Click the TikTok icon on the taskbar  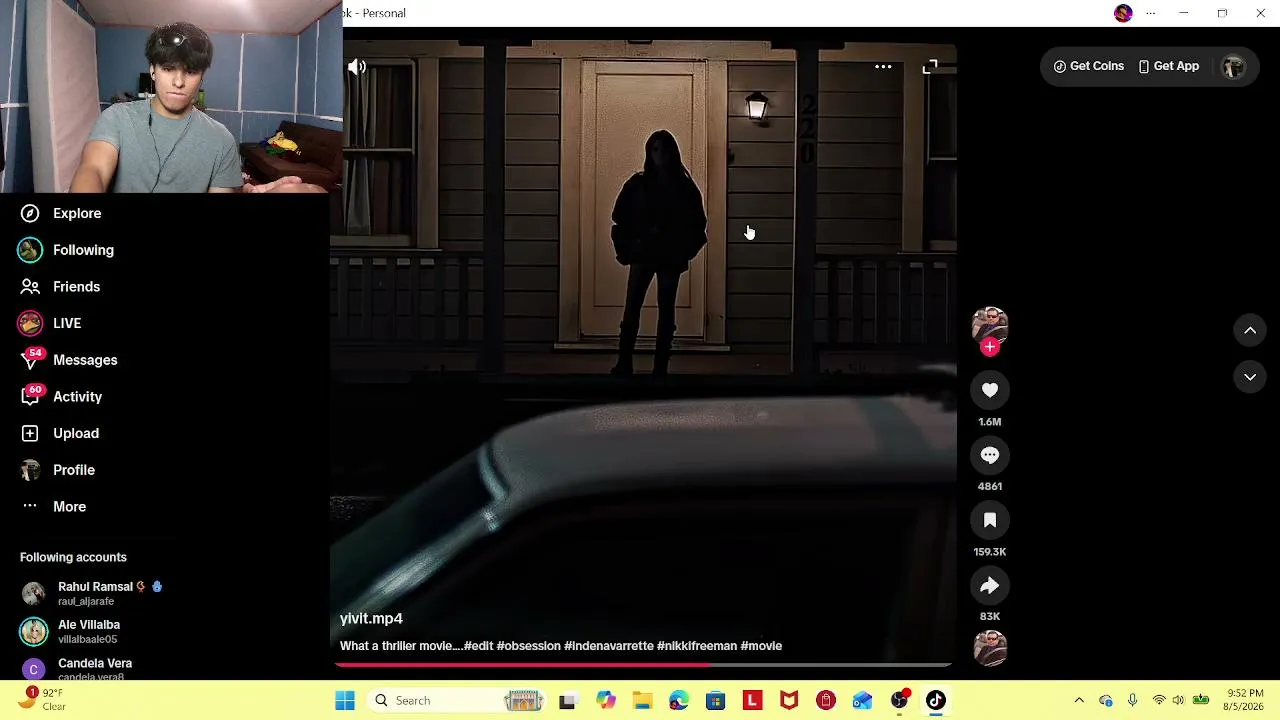tap(936, 700)
